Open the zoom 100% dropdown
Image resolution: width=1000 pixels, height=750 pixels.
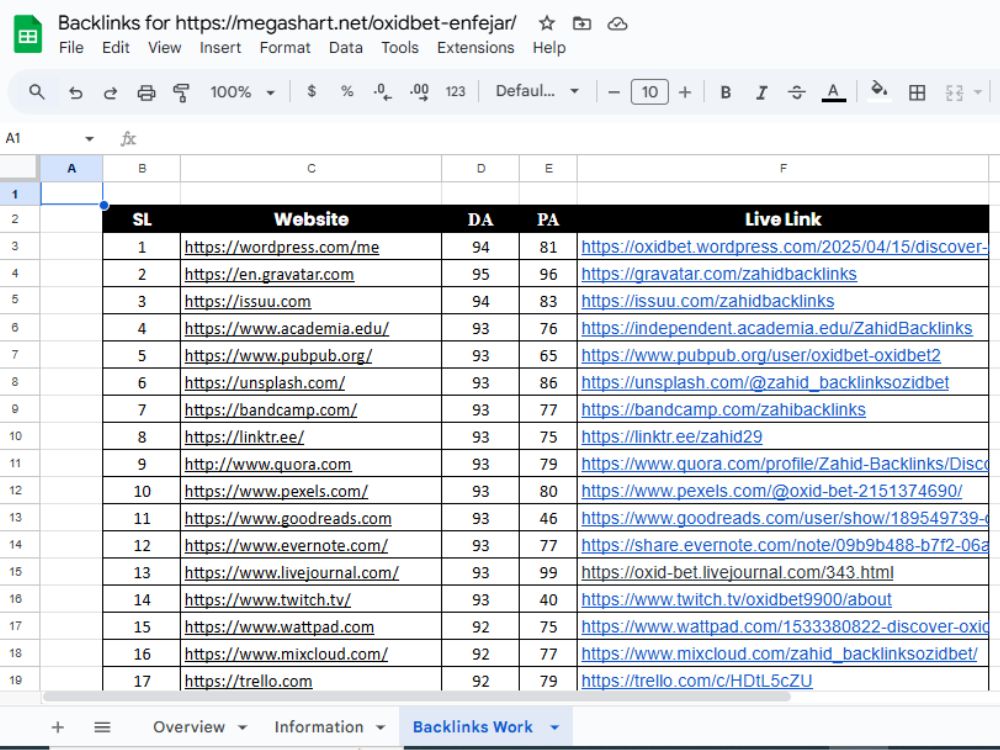242,92
